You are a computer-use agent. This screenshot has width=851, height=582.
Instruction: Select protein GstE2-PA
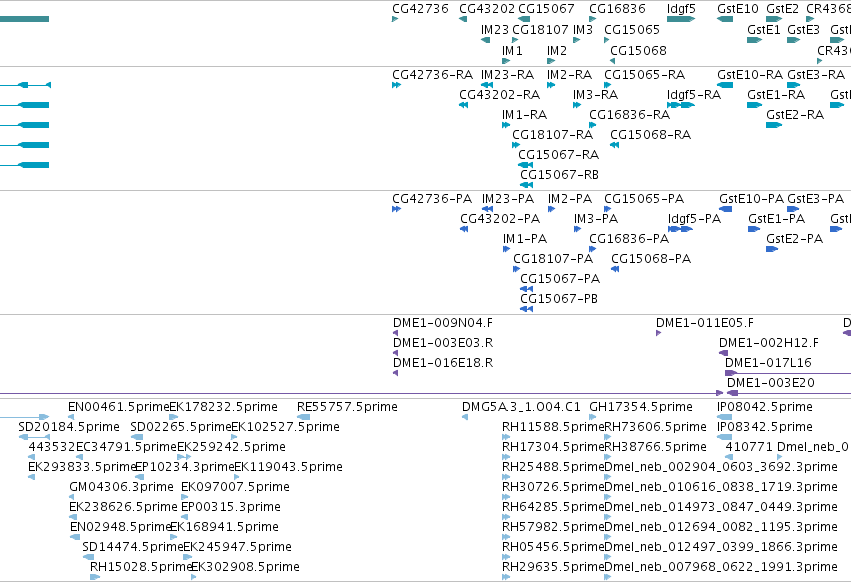point(795,239)
